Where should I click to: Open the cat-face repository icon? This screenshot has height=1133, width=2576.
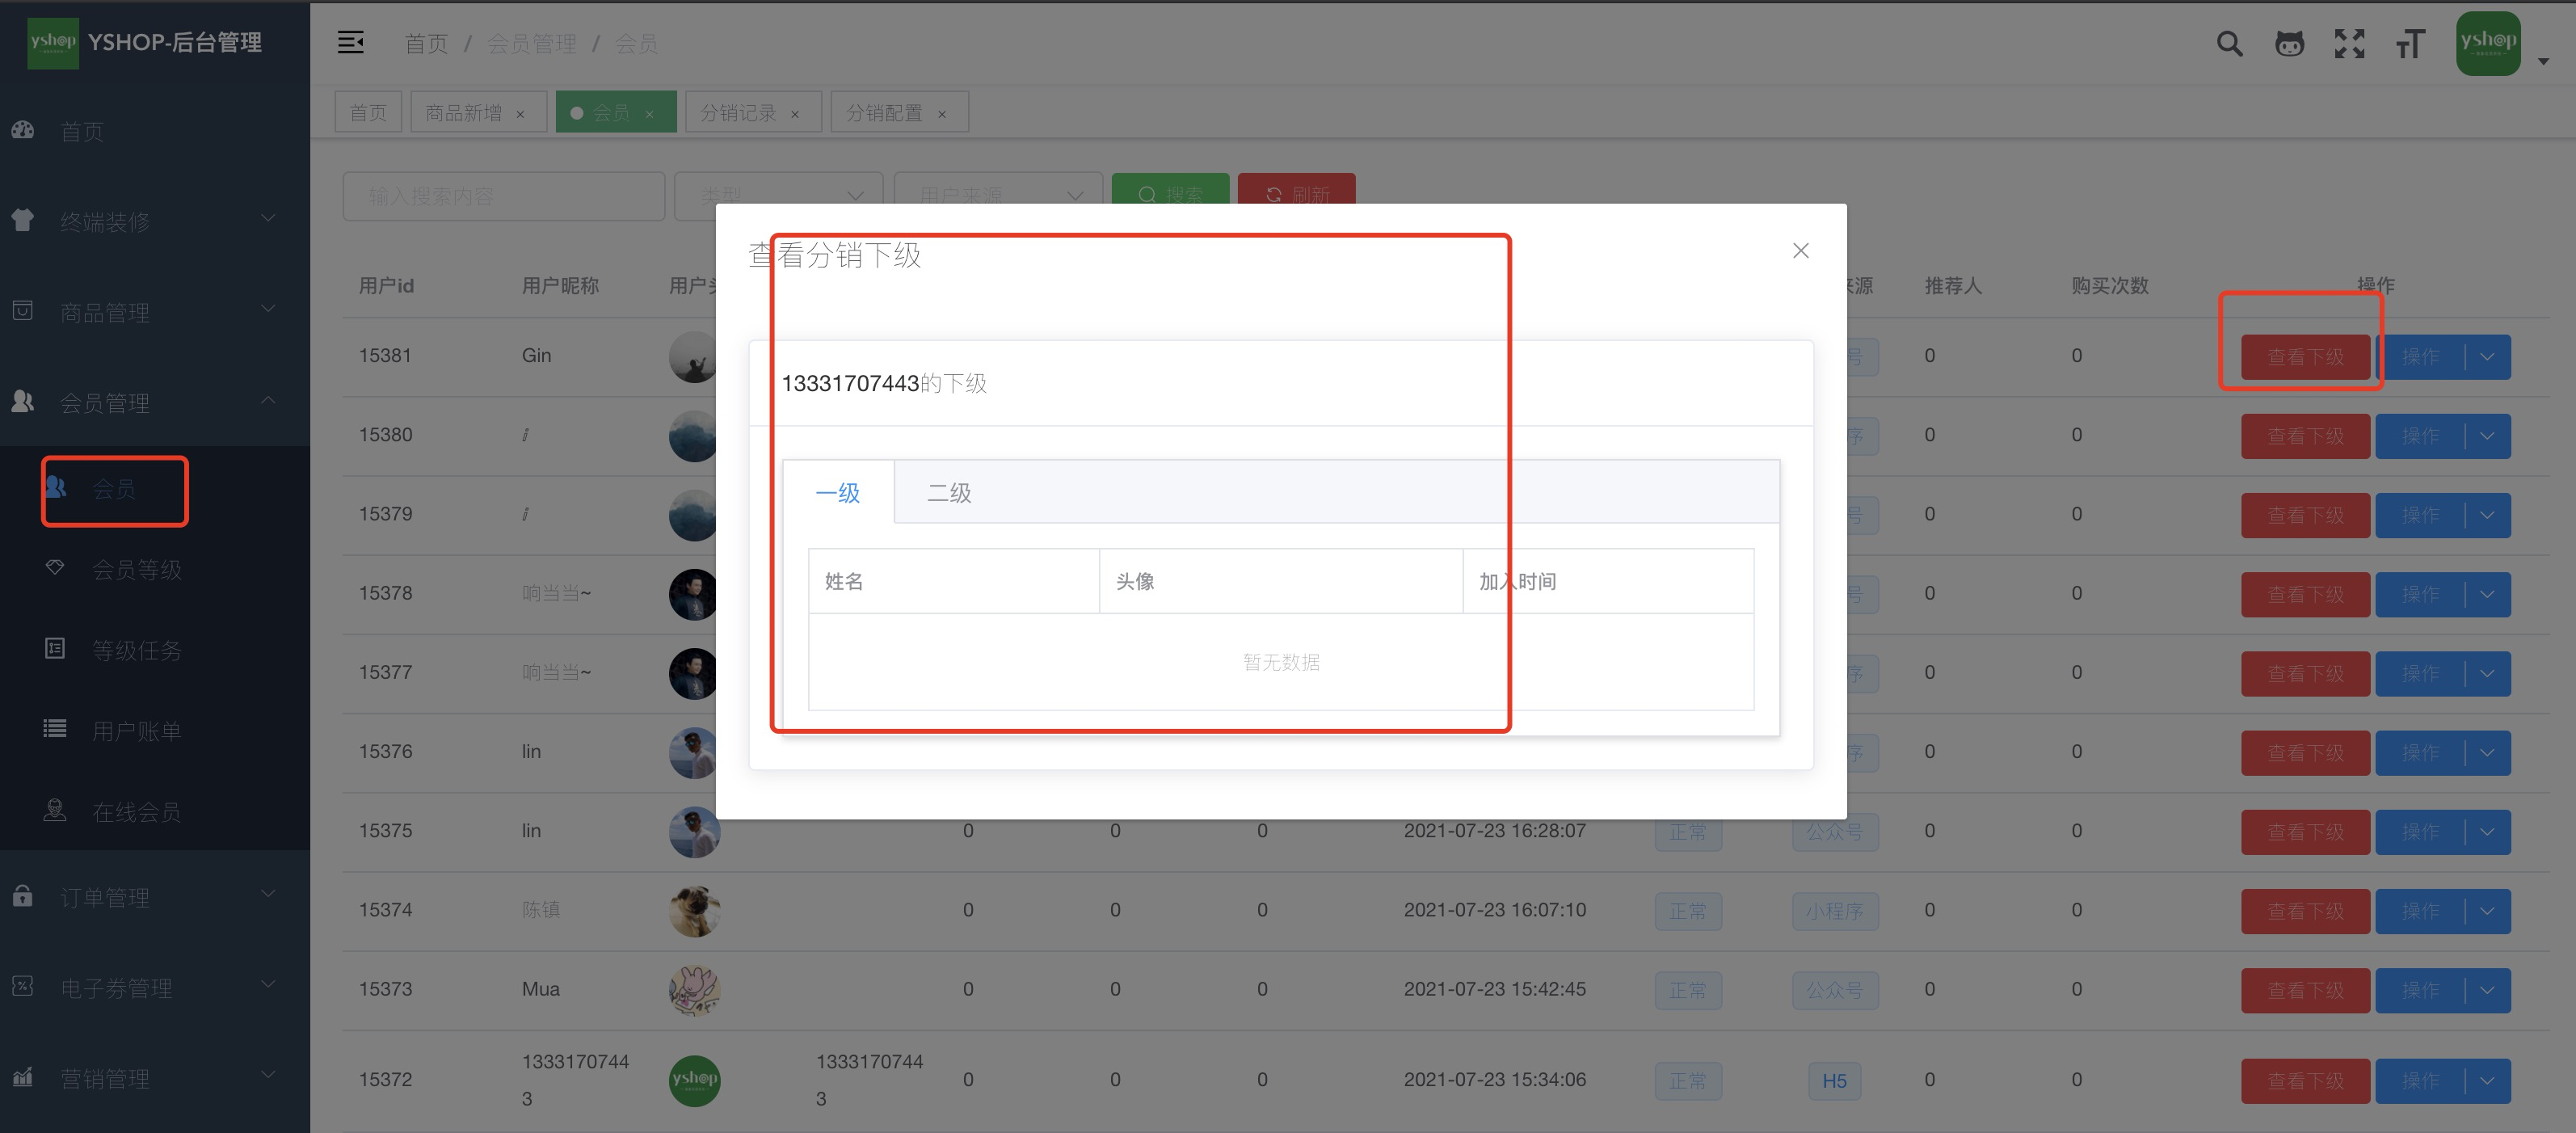coord(2289,44)
